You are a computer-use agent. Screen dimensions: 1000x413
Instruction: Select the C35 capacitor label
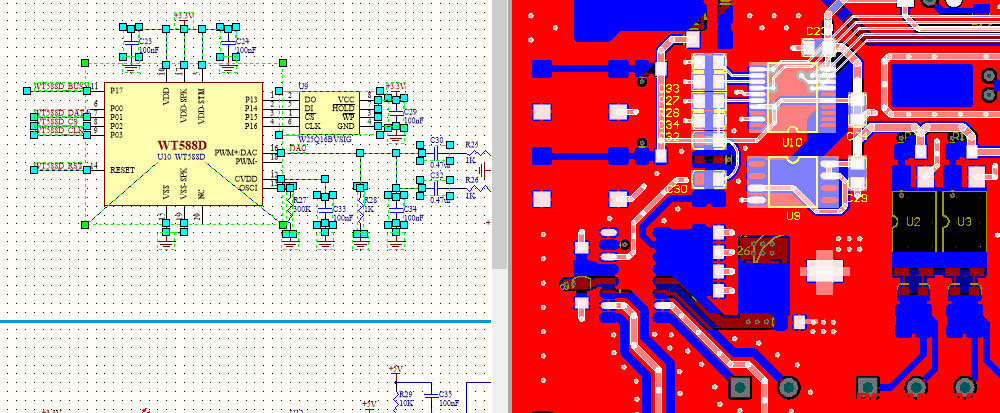pos(445,395)
